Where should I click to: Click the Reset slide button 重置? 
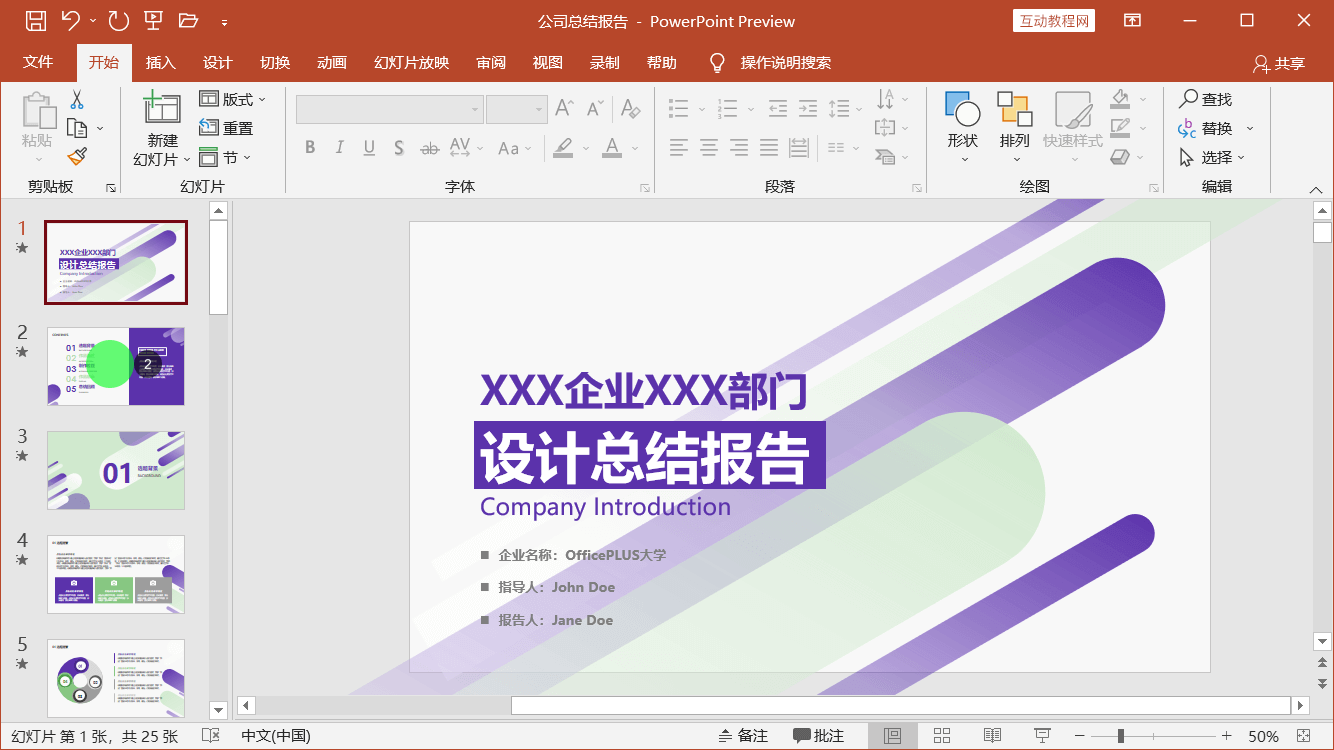tap(226, 128)
